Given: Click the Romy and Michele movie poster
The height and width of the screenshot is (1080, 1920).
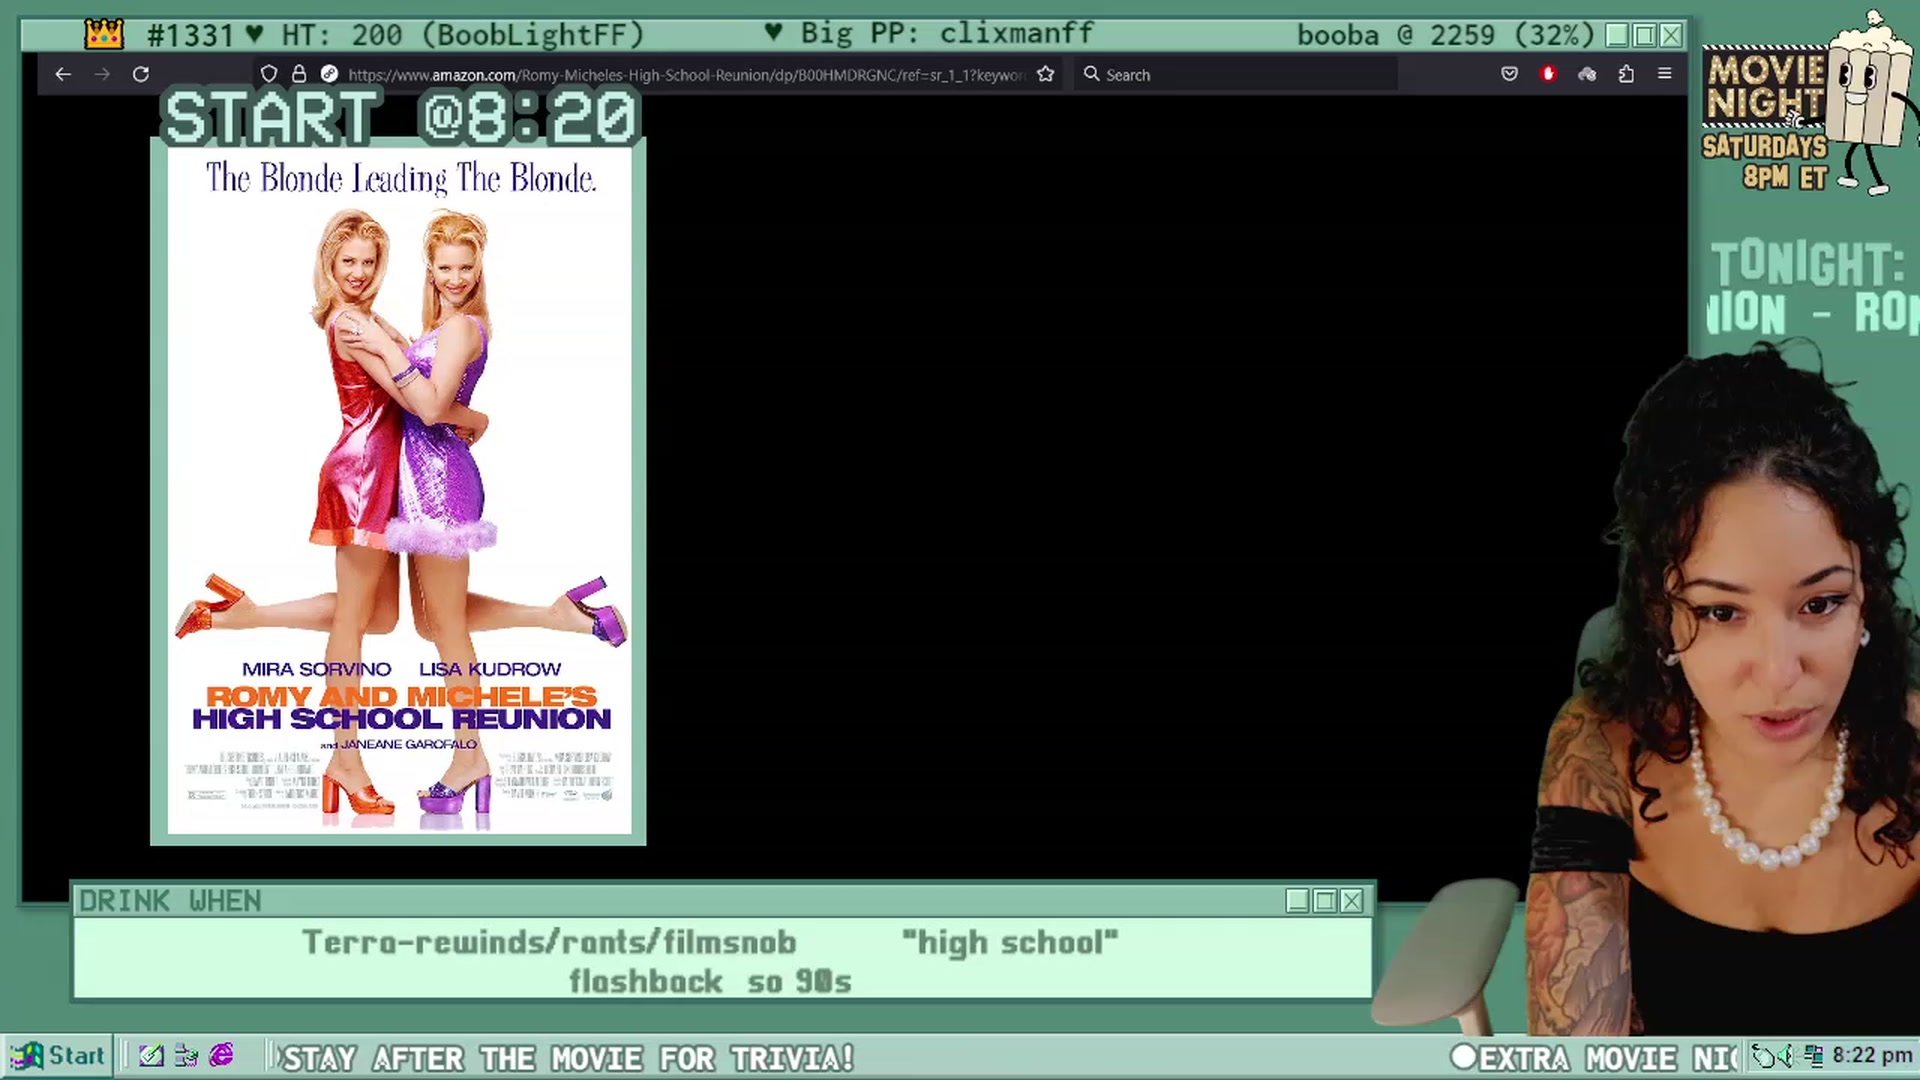Looking at the screenshot, I should click(399, 491).
